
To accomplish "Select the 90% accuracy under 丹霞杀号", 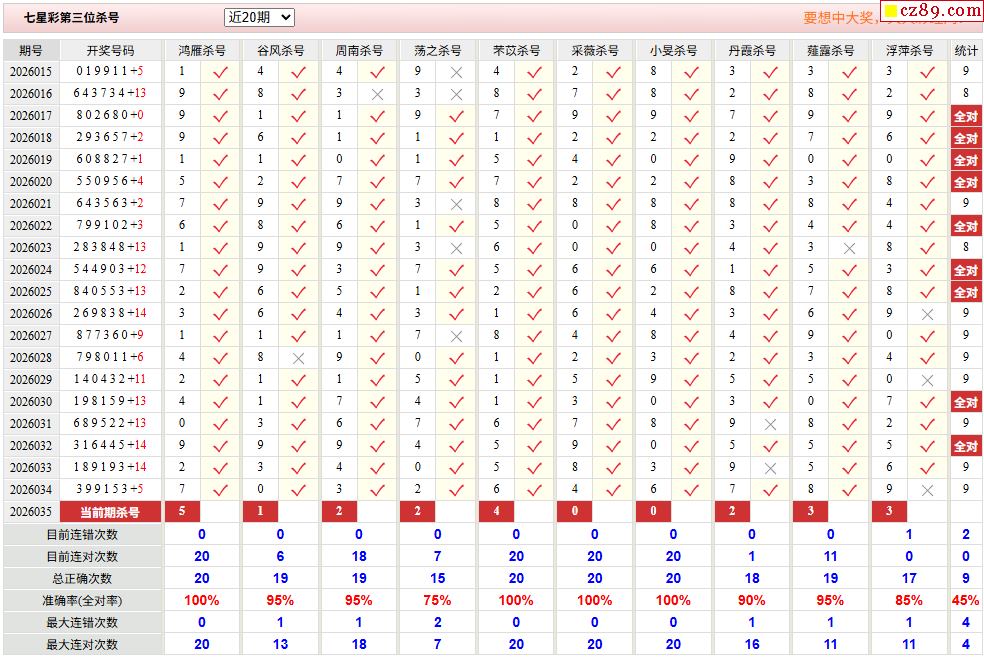I will point(752,601).
